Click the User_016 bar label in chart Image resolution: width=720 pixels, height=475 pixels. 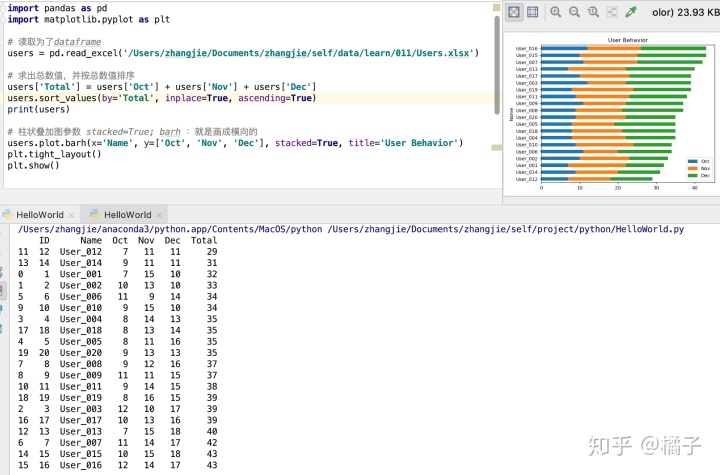click(x=526, y=48)
